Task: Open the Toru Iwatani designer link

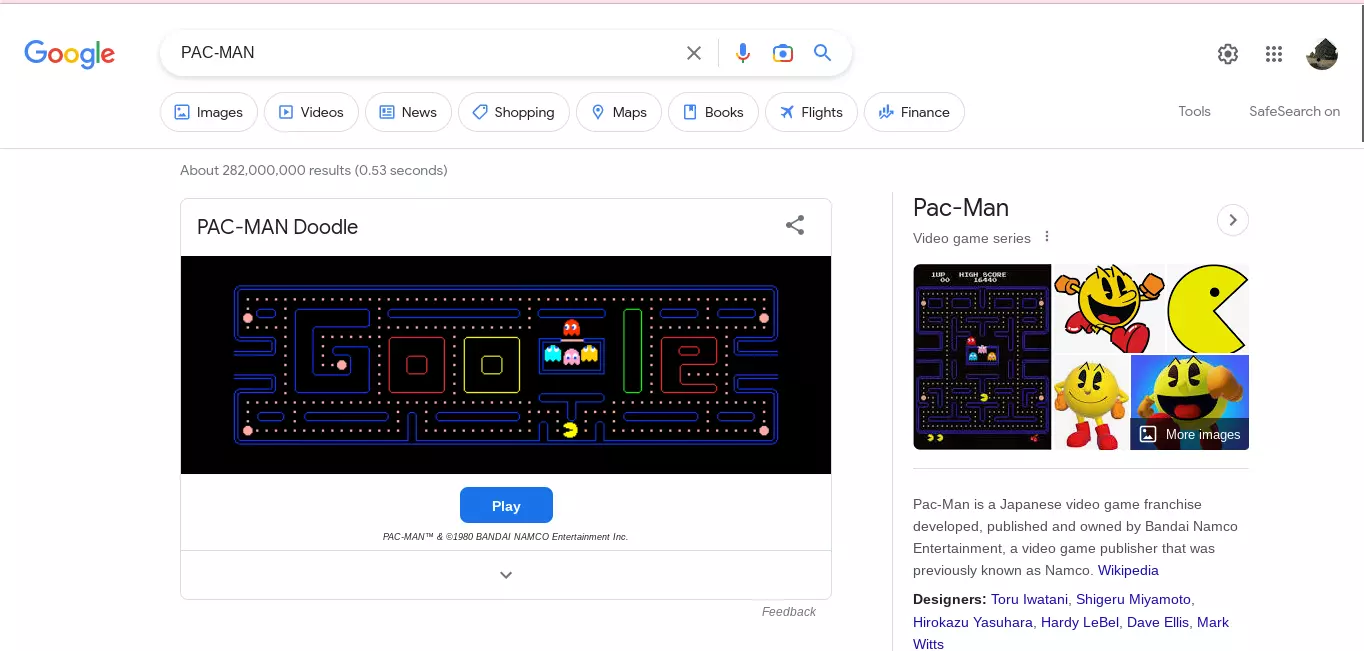Action: coord(1030,599)
